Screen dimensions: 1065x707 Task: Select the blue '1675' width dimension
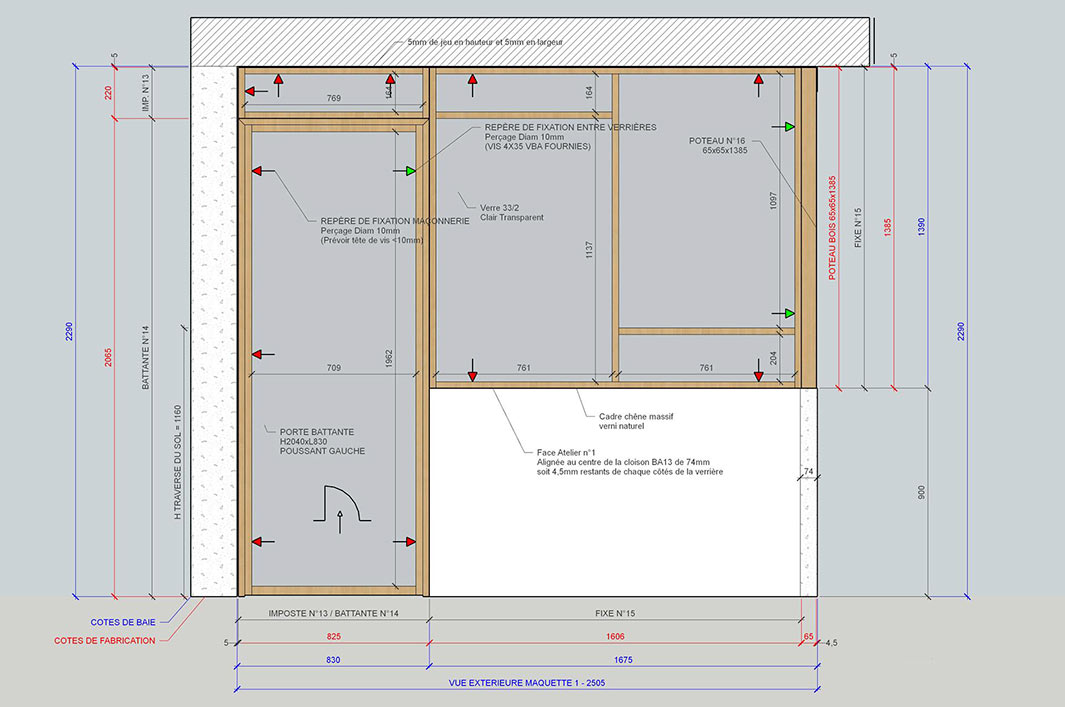pos(623,659)
